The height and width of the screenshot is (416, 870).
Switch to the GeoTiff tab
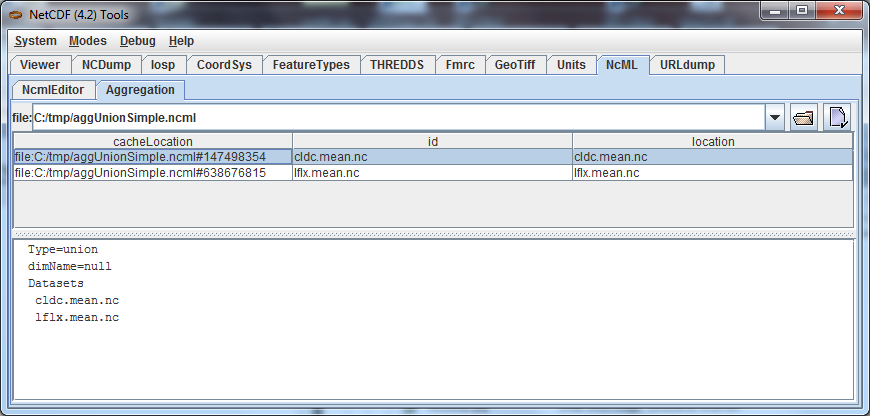tap(516, 65)
